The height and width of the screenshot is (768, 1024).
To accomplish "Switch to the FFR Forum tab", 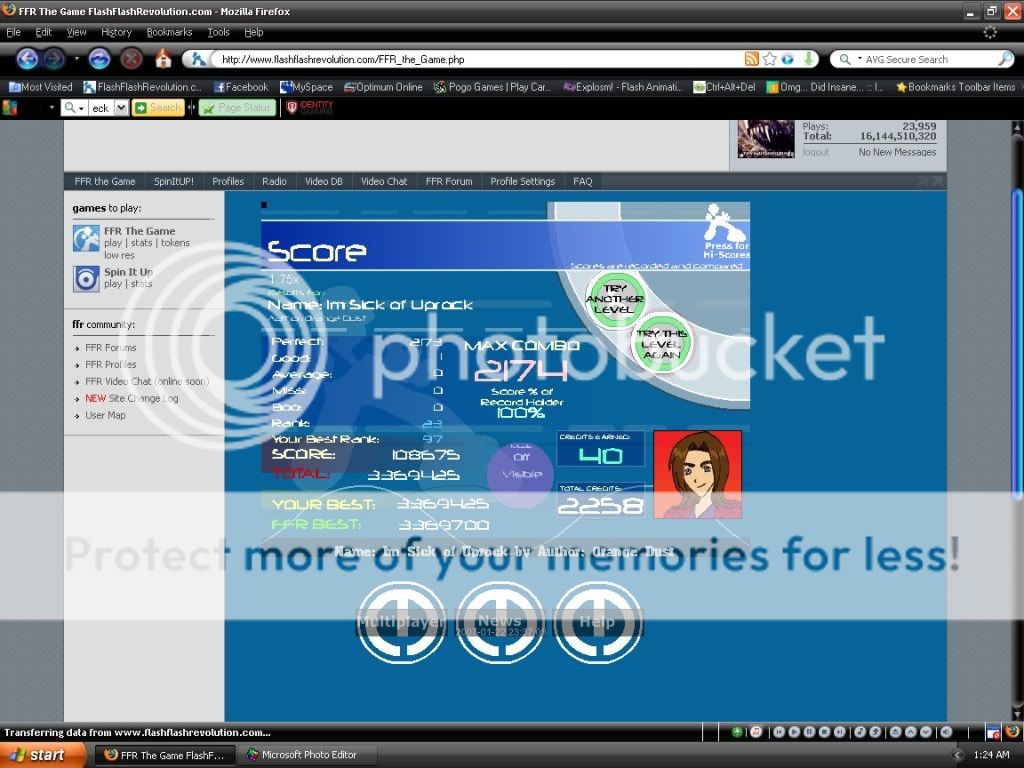I will coord(448,181).
